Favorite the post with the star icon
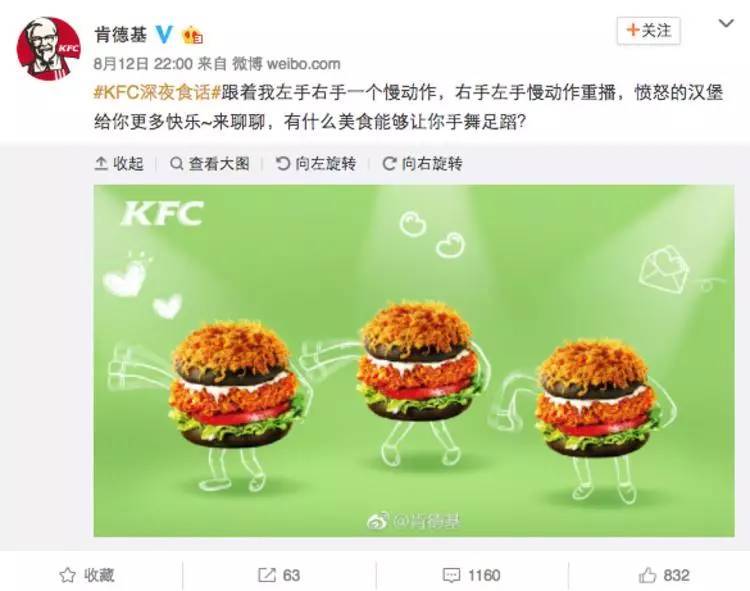750x591 pixels. (x=67, y=575)
